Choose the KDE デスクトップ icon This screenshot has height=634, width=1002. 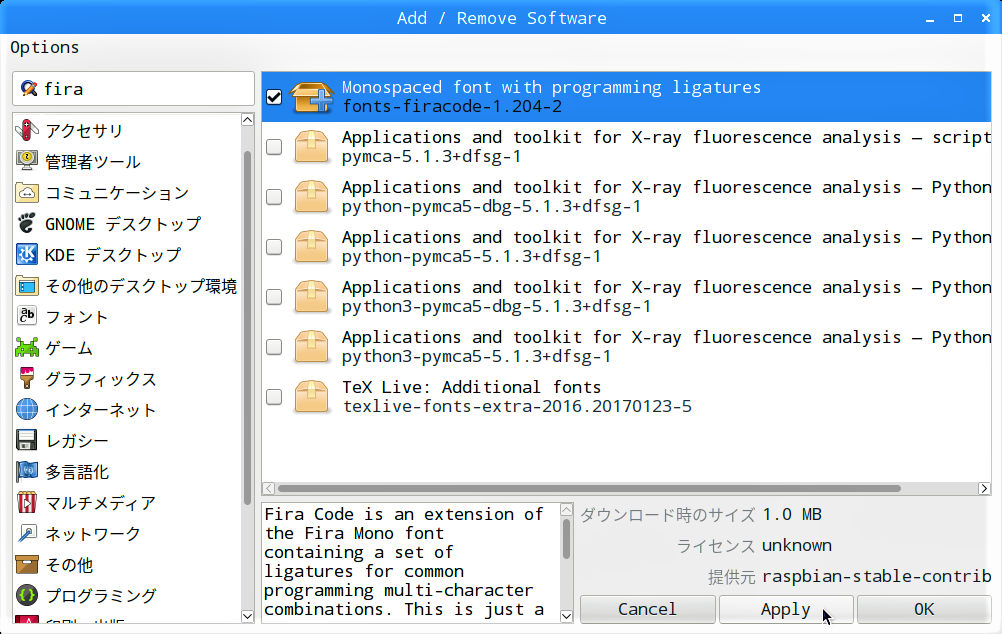27,254
